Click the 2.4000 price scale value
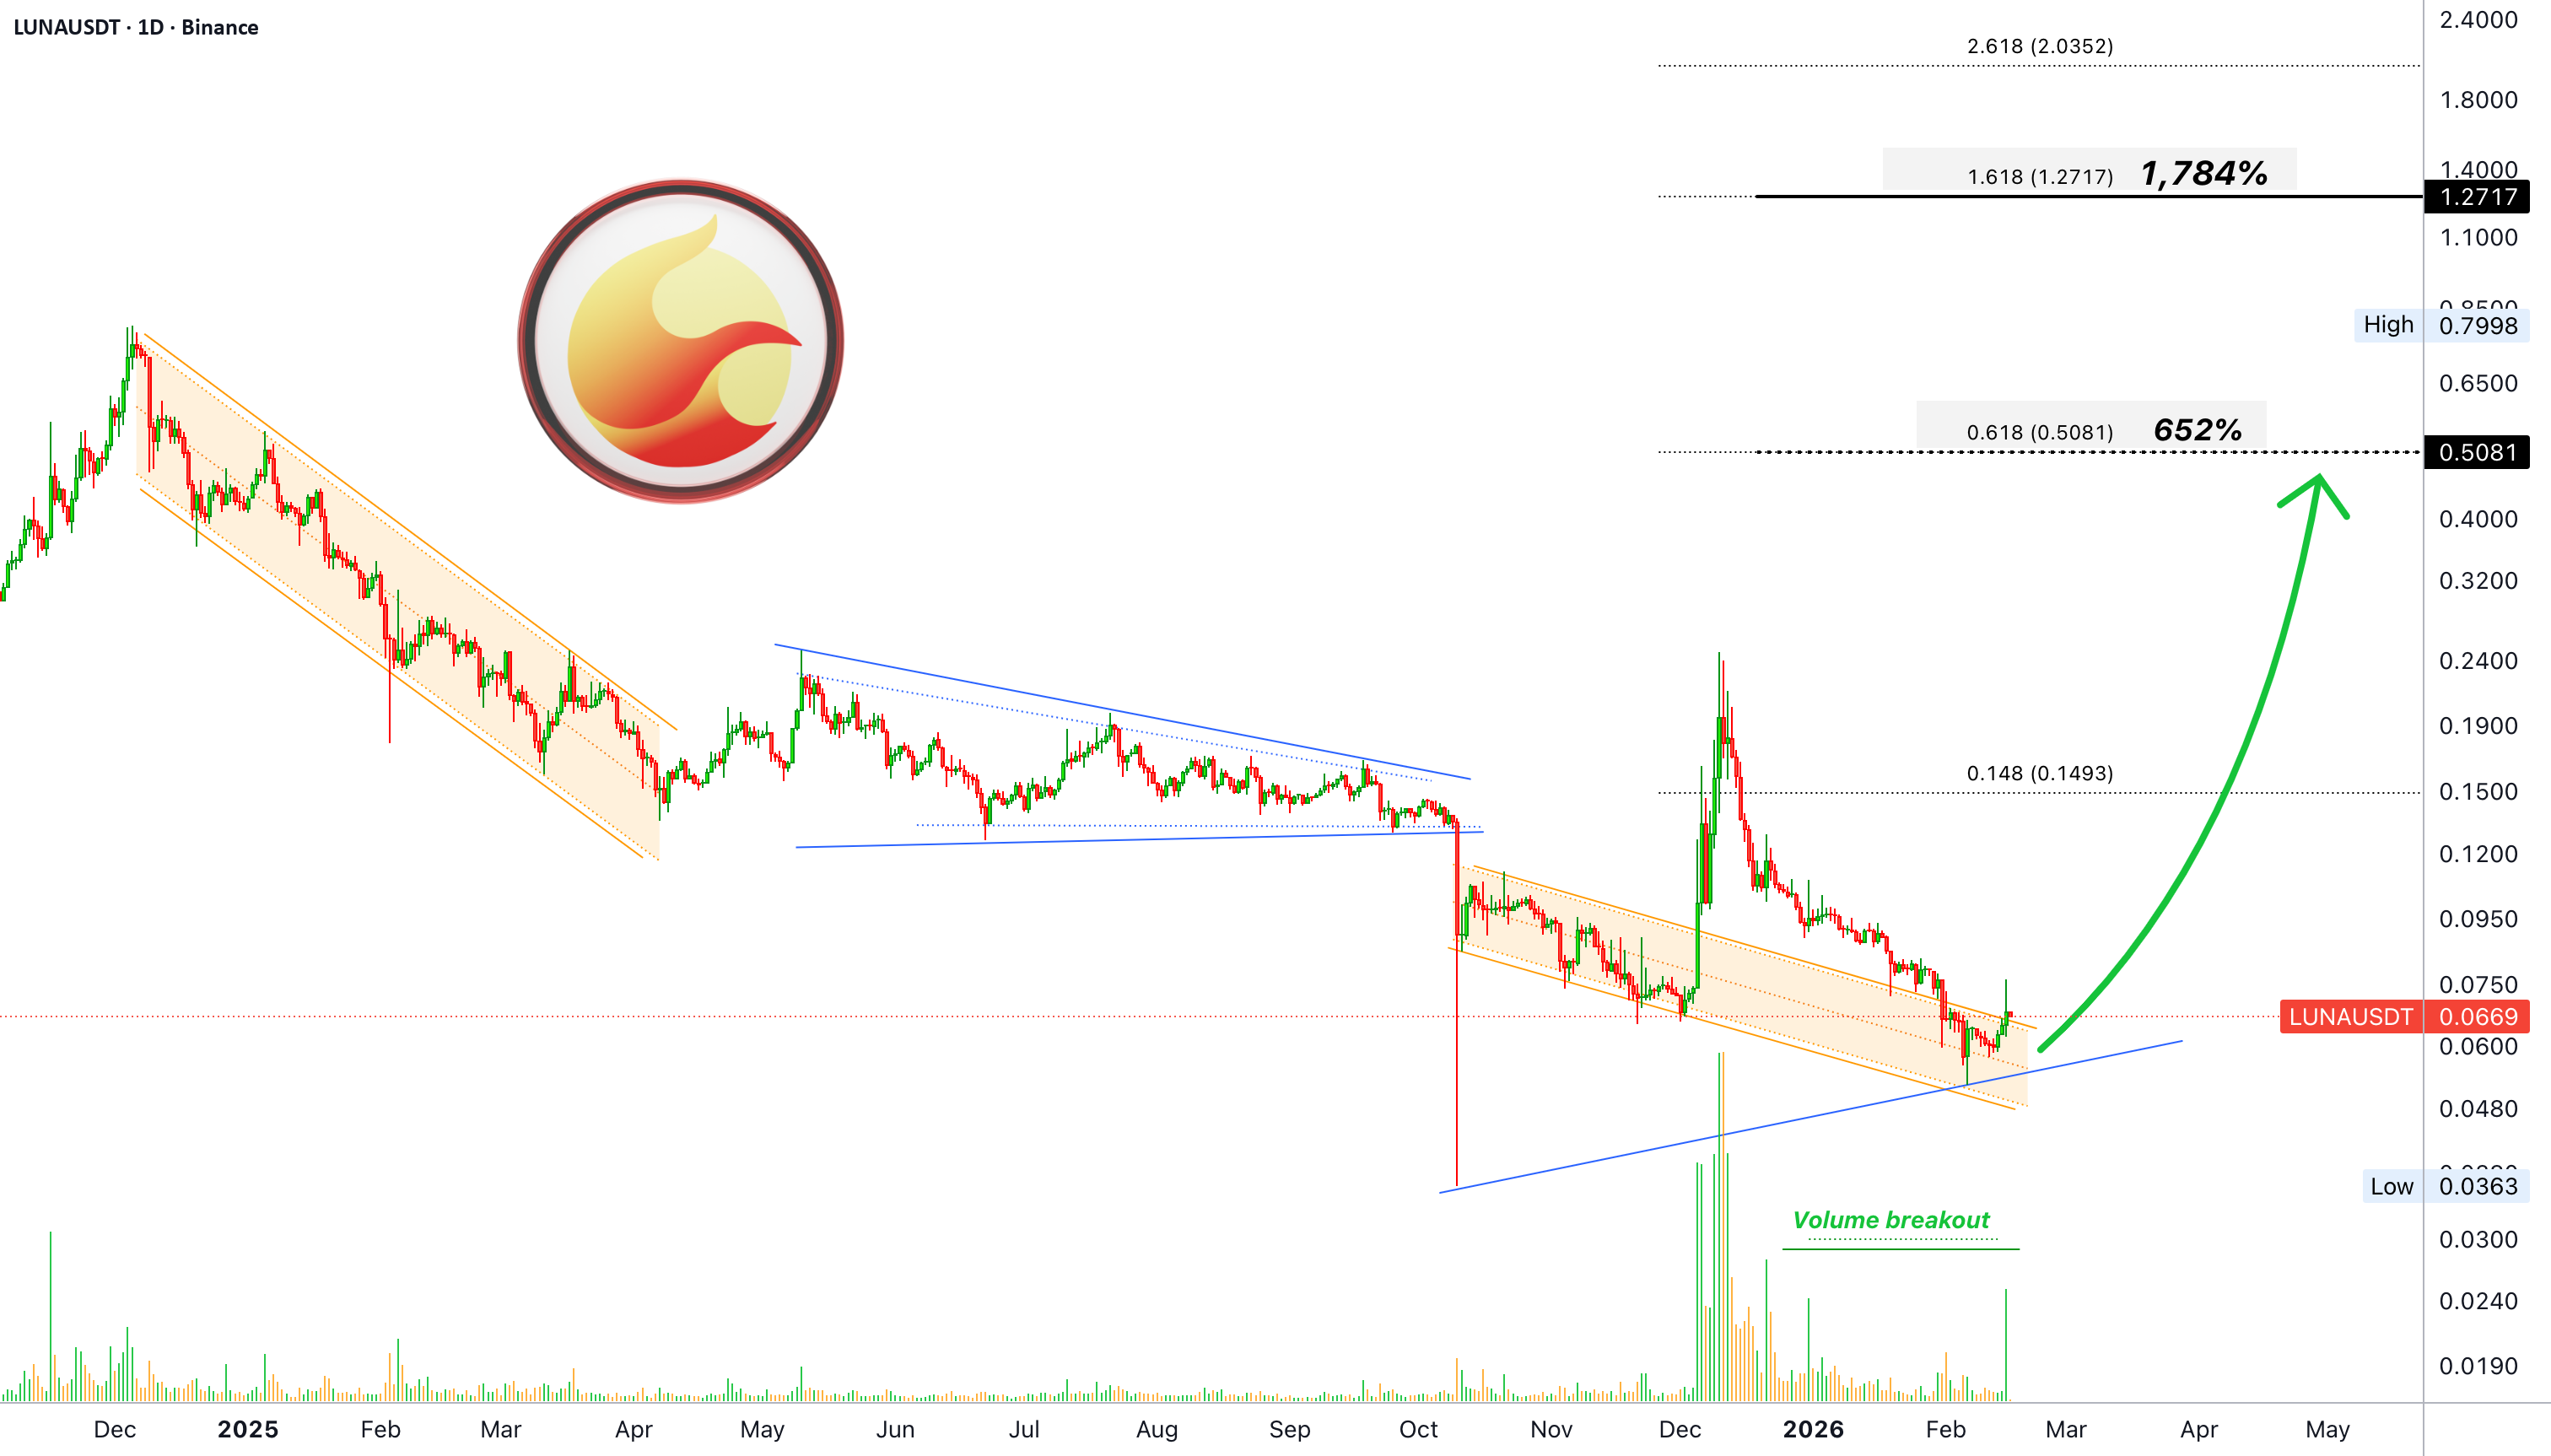This screenshot has width=2551, height=1456. click(x=2478, y=20)
